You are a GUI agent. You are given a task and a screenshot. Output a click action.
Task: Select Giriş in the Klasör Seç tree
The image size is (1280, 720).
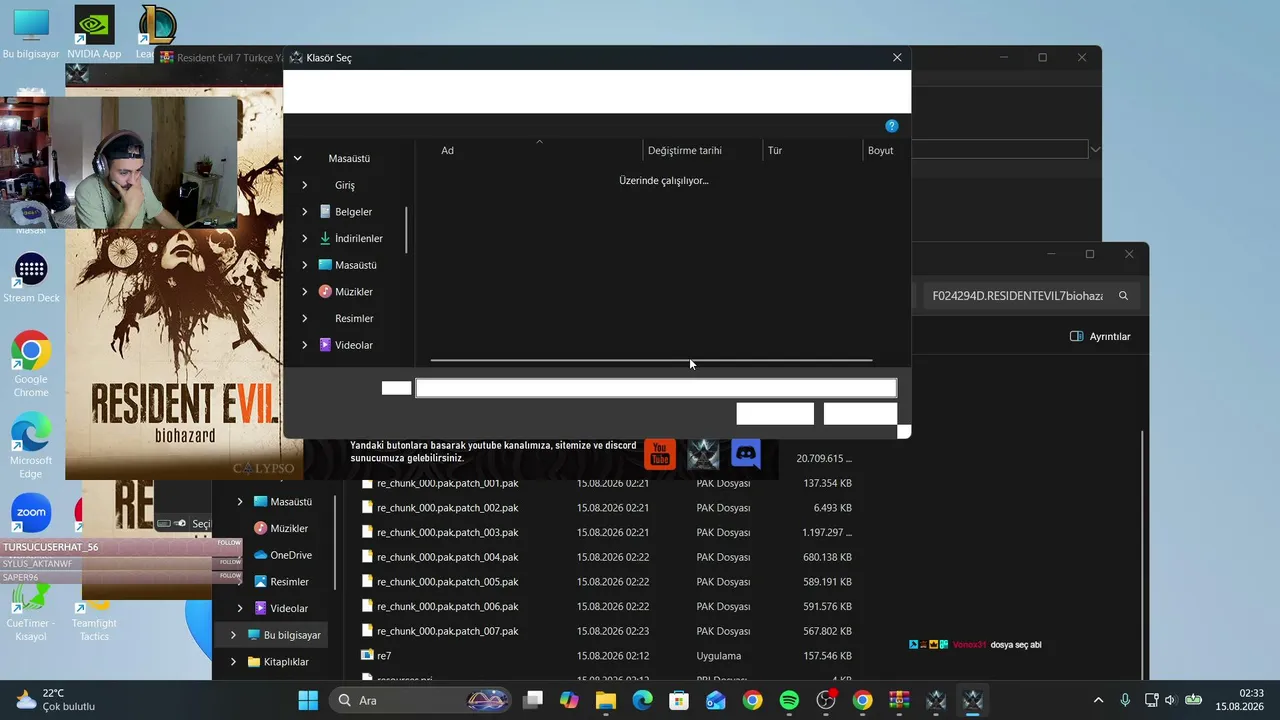pyautogui.click(x=345, y=185)
